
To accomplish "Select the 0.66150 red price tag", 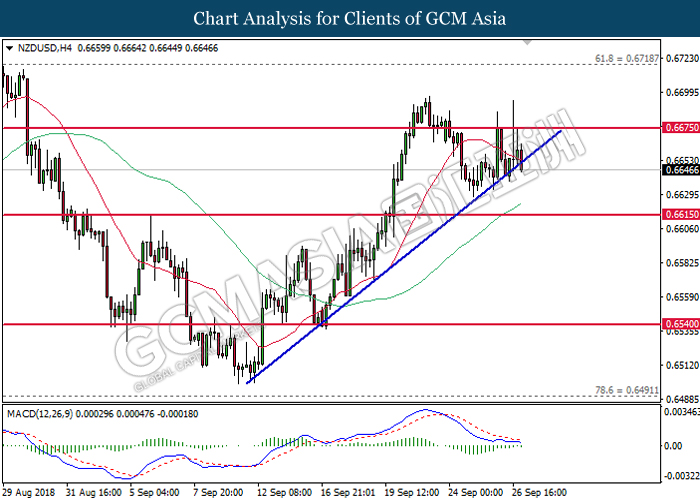I will pyautogui.click(x=678, y=214).
